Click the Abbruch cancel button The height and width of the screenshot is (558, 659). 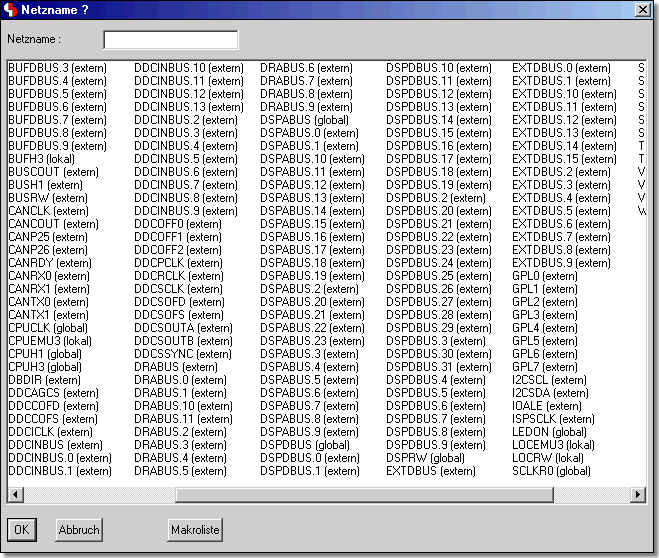[x=78, y=530]
